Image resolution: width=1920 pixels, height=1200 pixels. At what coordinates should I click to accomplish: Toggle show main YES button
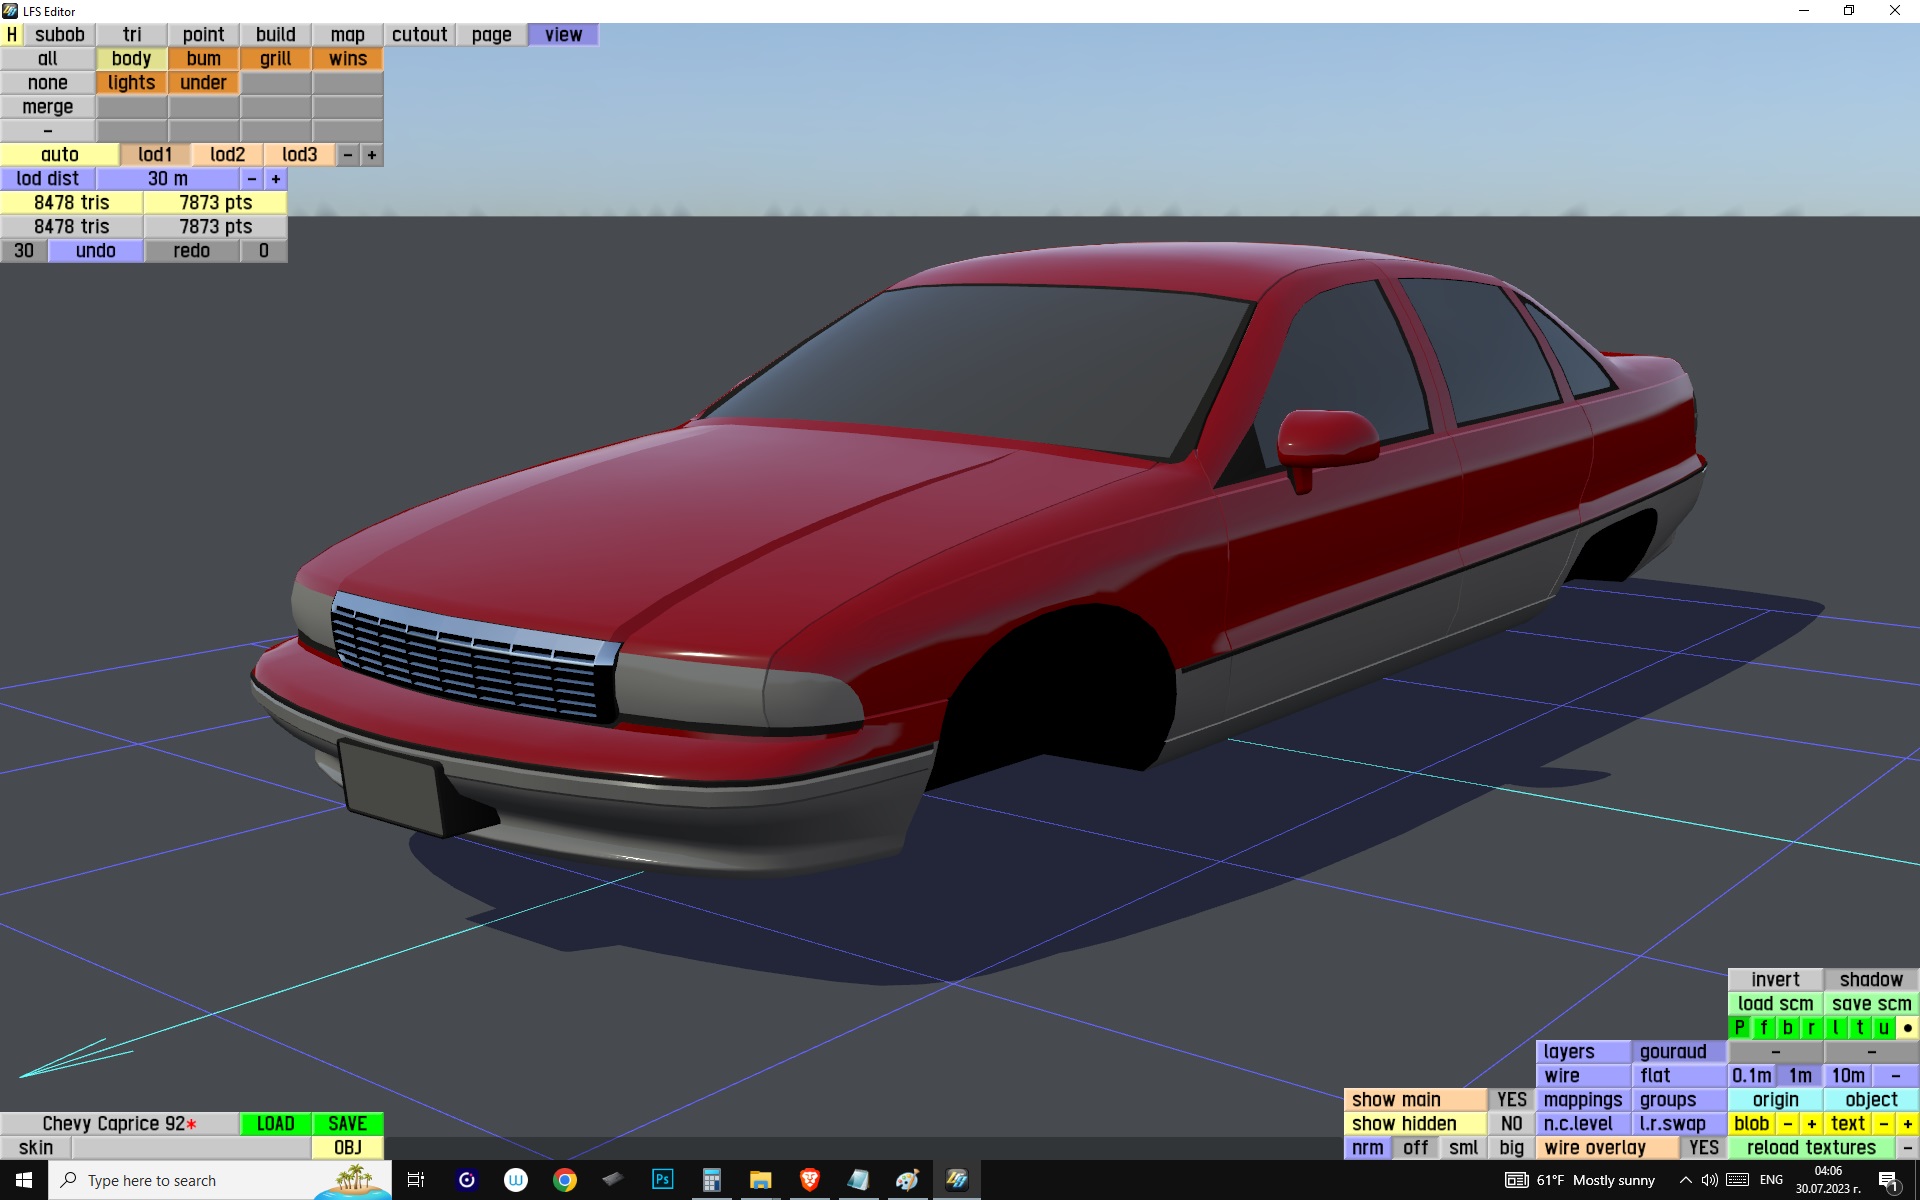click(x=1511, y=1100)
